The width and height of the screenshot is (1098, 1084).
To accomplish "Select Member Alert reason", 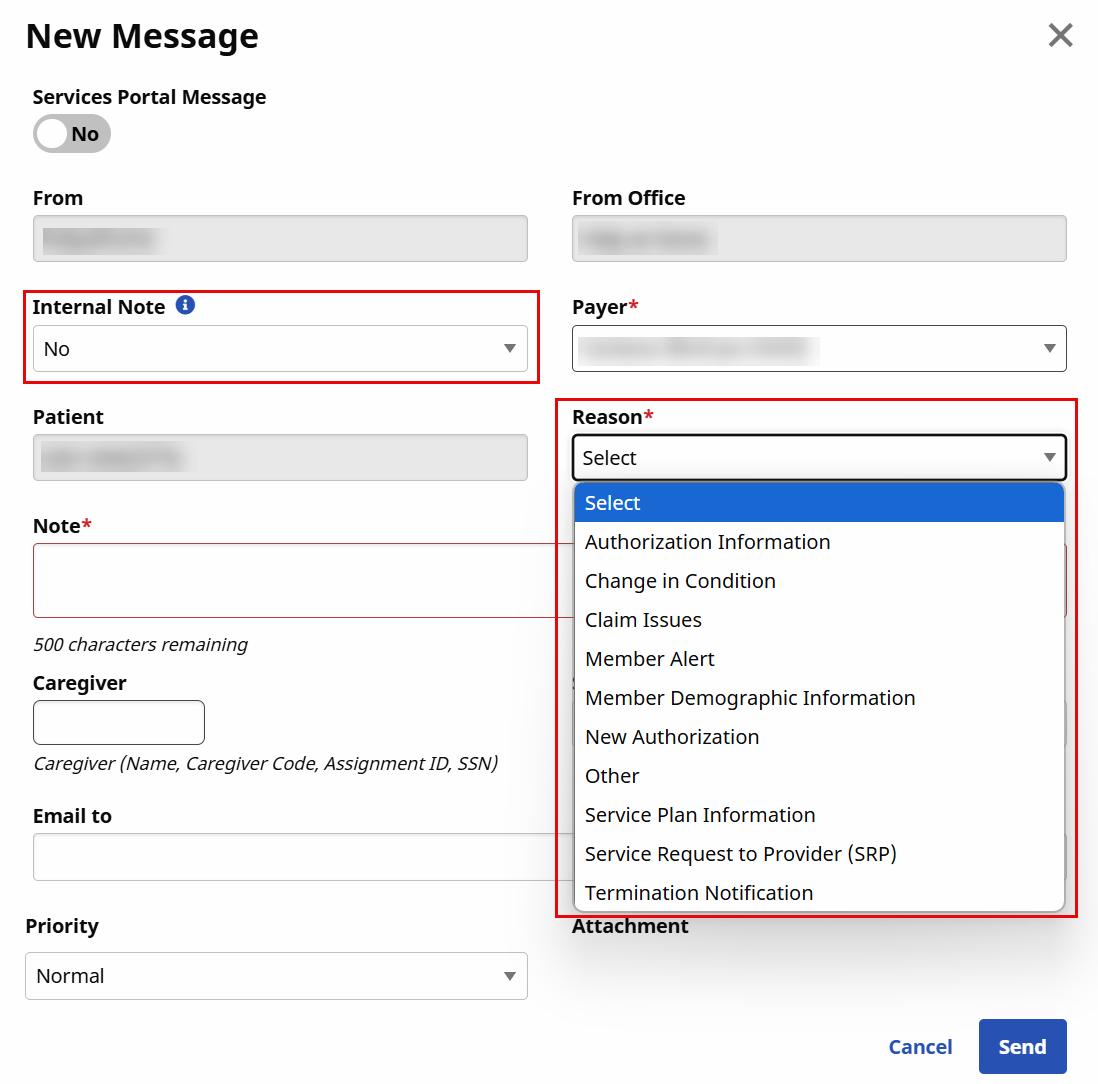I will pos(650,659).
